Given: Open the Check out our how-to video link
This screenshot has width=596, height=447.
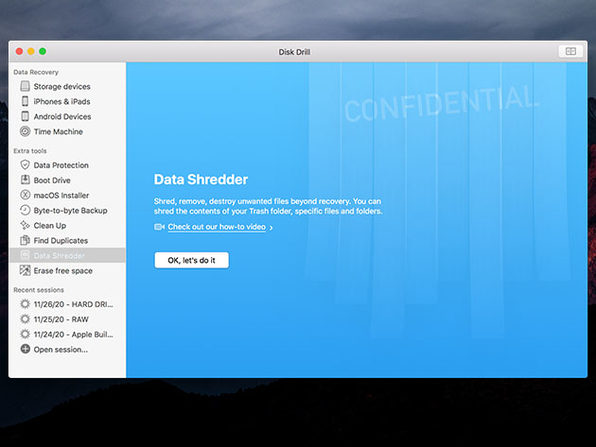Looking at the screenshot, I should [217, 227].
